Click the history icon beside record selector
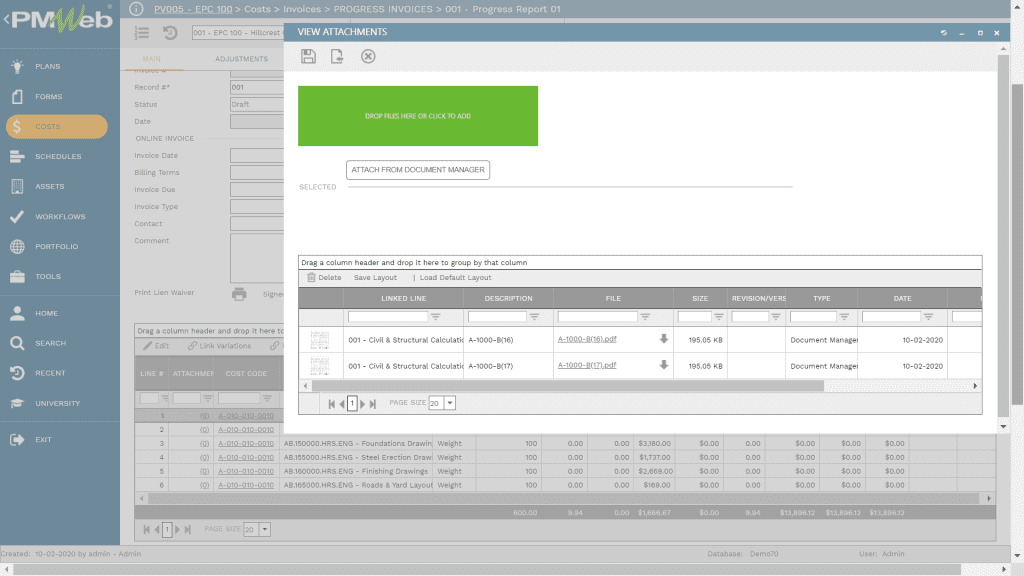This screenshot has height=576, width=1024. (x=170, y=33)
